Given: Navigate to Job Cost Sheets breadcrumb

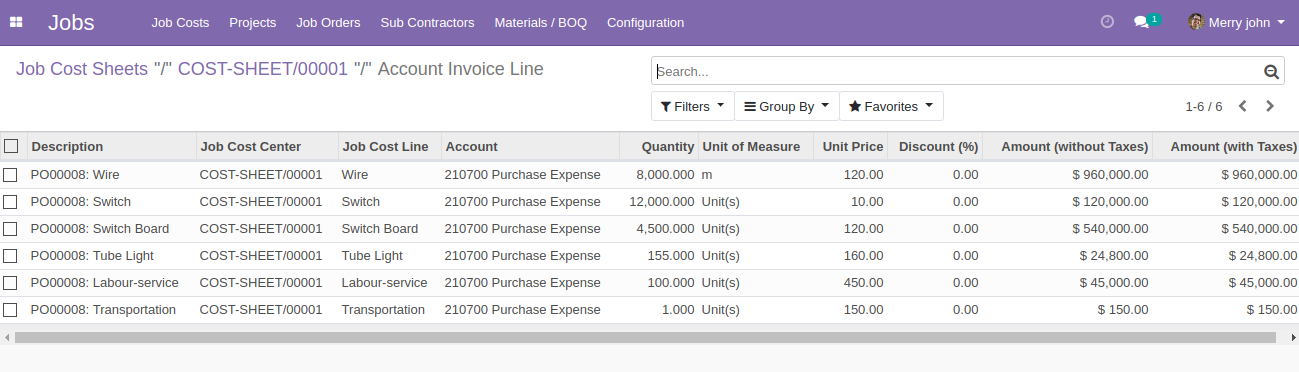Looking at the screenshot, I should 81,69.
